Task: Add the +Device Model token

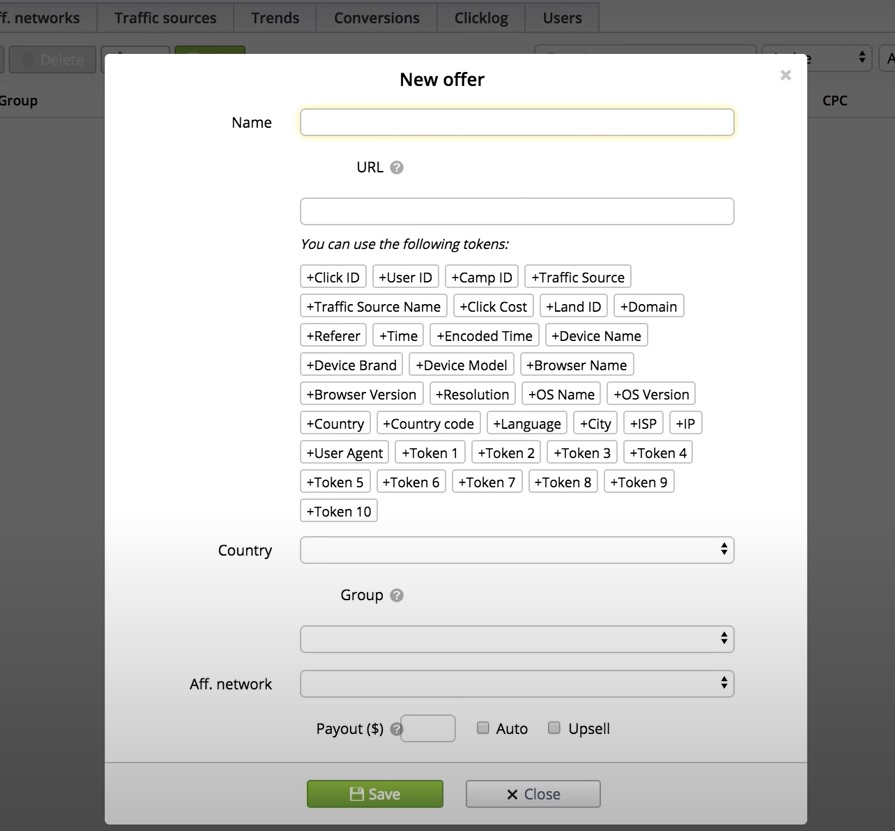Action: (461, 365)
